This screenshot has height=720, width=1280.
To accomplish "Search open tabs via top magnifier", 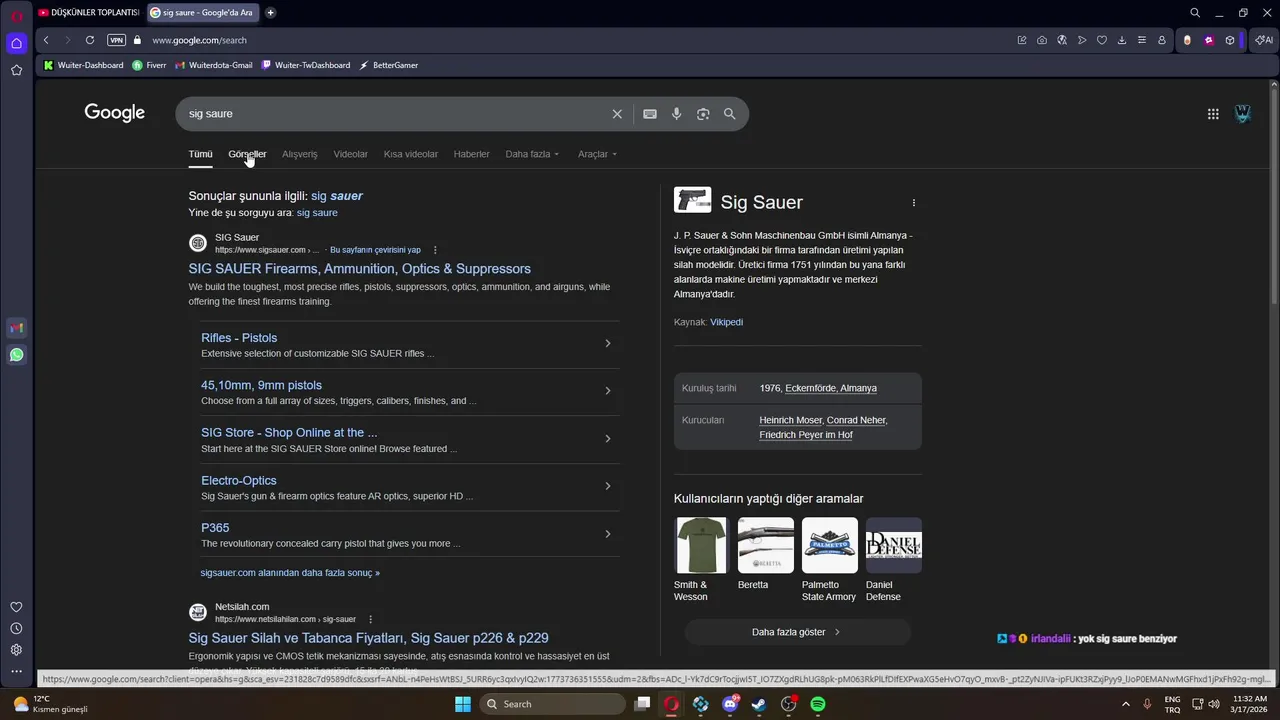I will tap(1195, 13).
